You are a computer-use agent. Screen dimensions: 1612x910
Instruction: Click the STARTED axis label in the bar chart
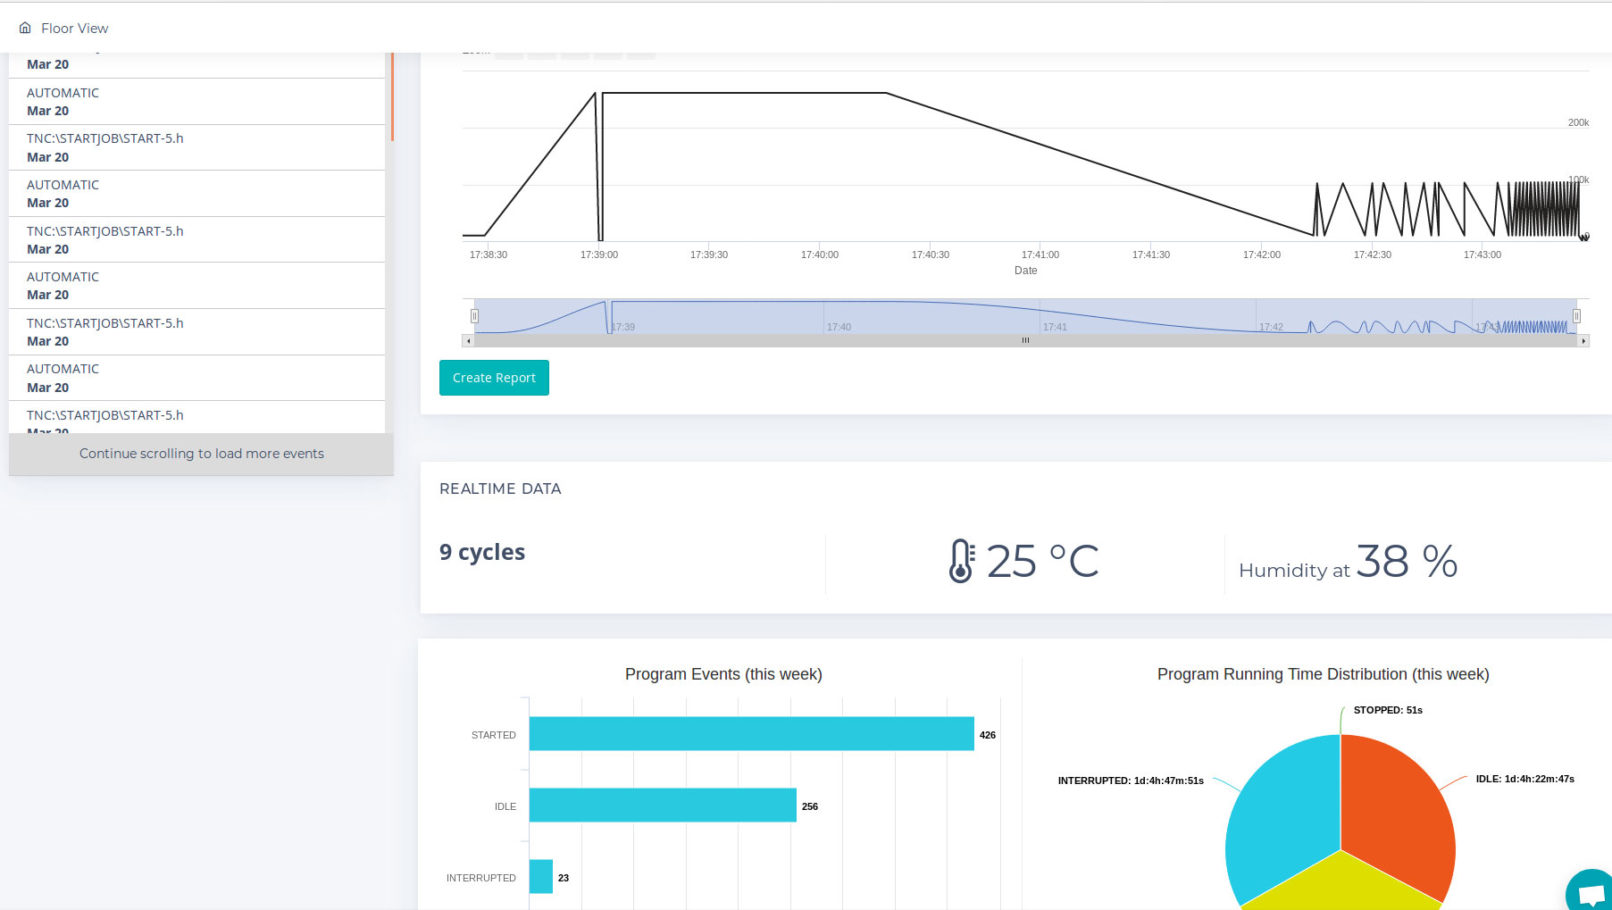point(493,735)
